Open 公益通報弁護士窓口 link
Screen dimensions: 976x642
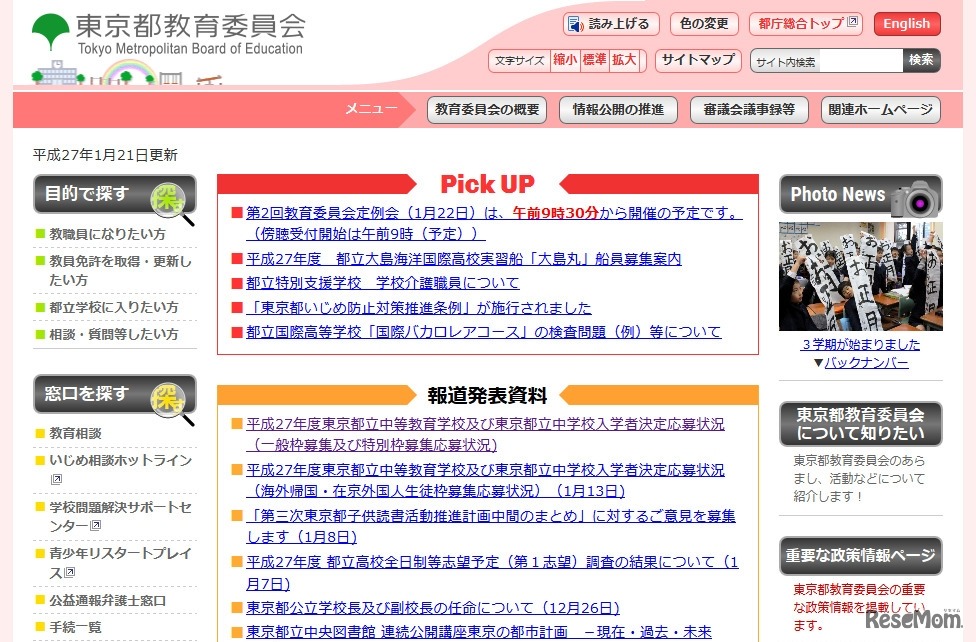coord(107,600)
